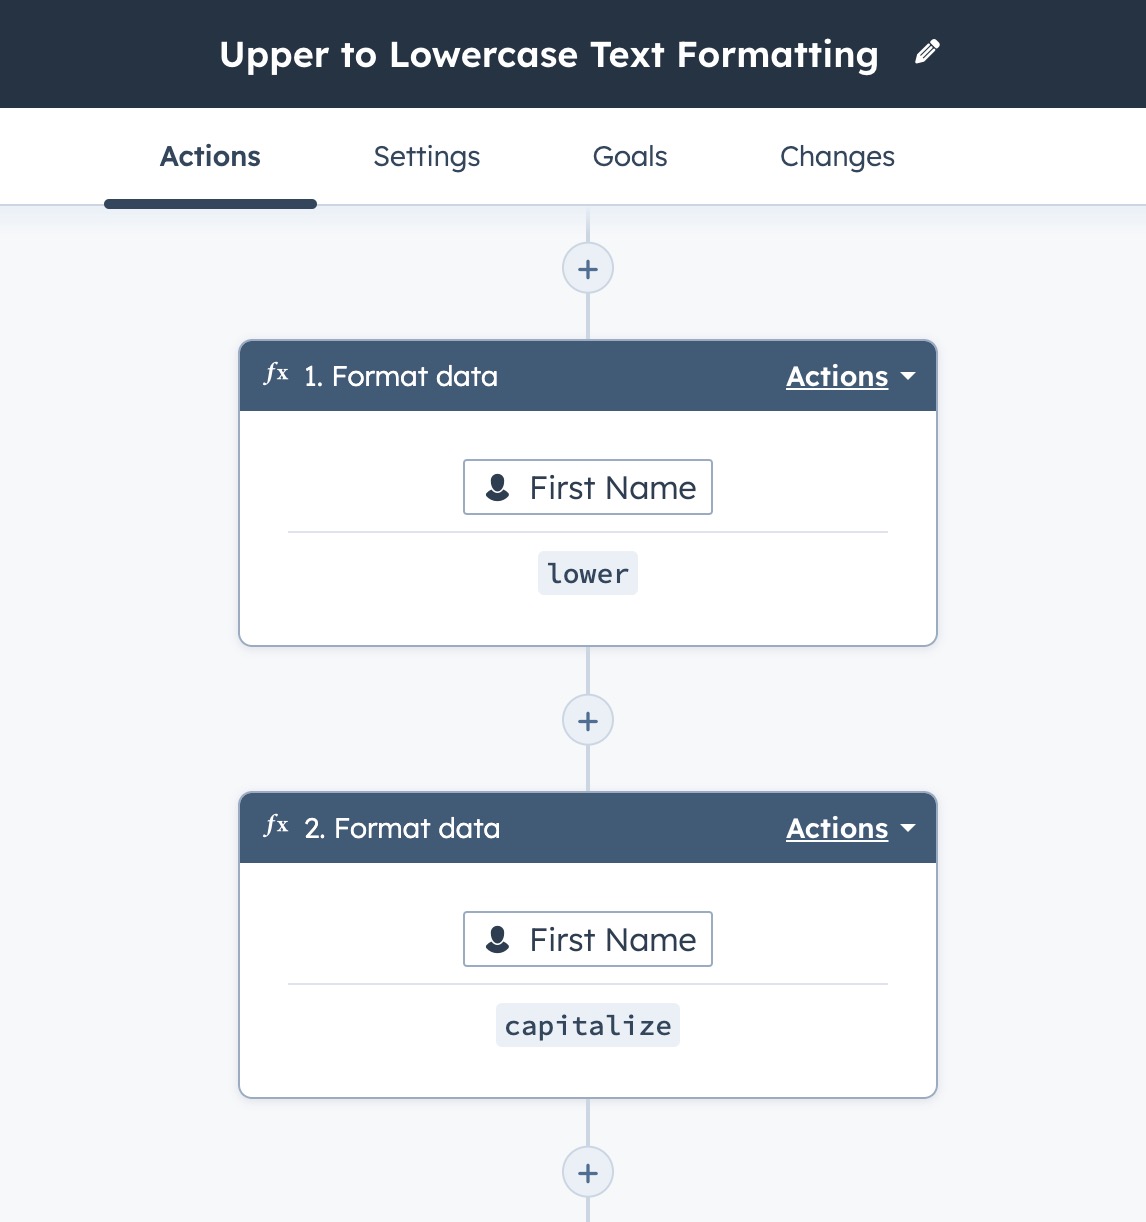Open the Actions dropdown for step 2
1146x1222 pixels.
850,828
